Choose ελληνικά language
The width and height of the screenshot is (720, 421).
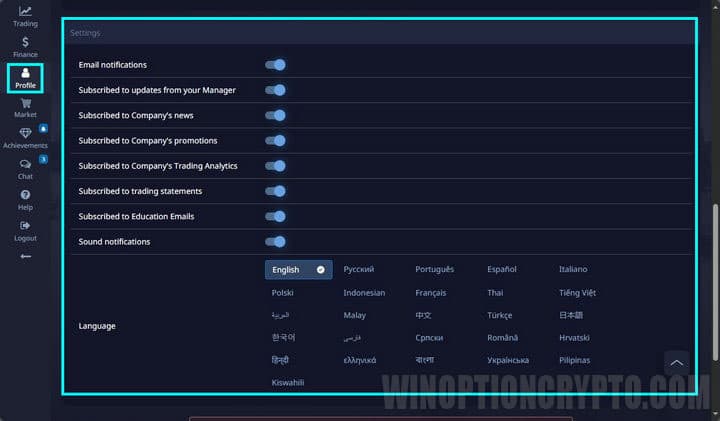pos(360,360)
